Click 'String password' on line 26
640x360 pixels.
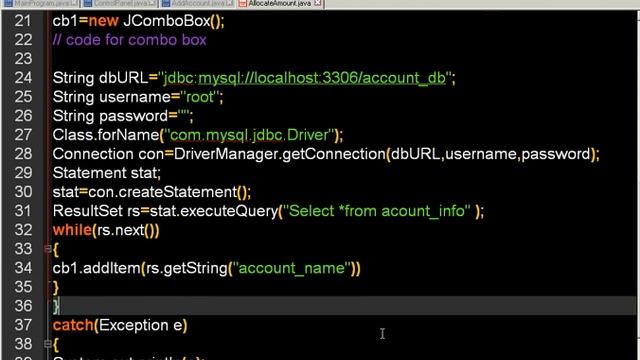click(110, 116)
